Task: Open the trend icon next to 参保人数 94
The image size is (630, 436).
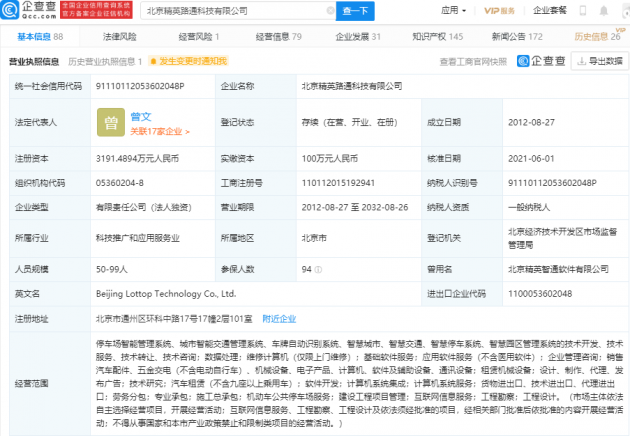Action: click(x=318, y=269)
